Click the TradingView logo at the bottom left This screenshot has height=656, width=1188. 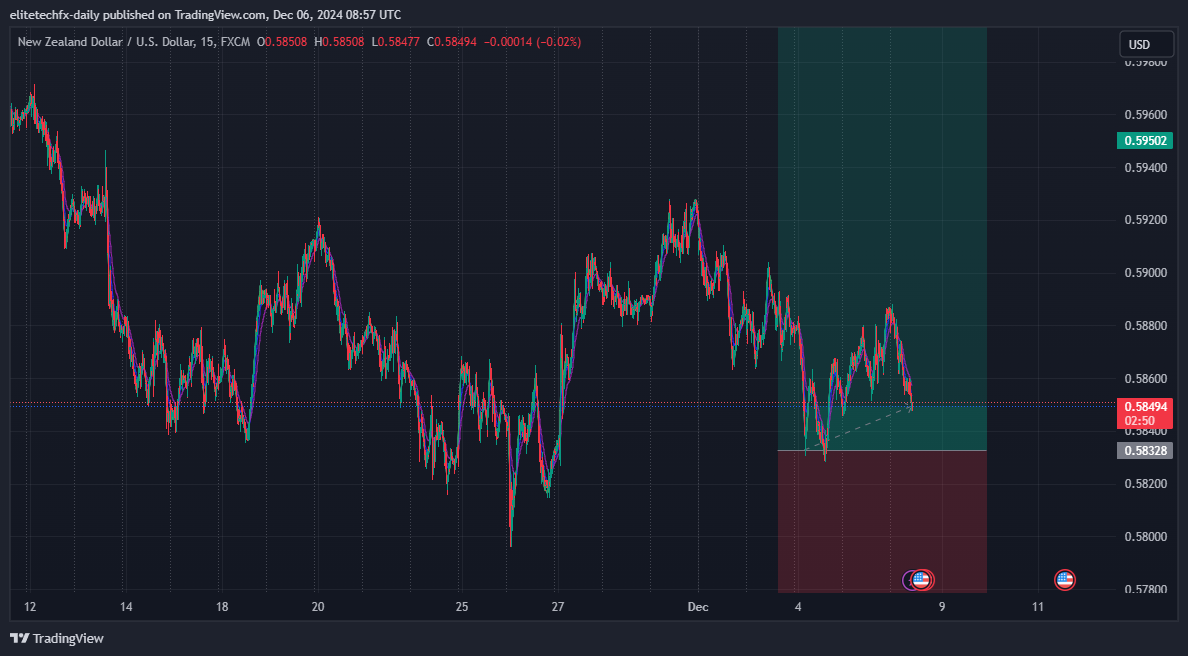pyautogui.click(x=57, y=639)
